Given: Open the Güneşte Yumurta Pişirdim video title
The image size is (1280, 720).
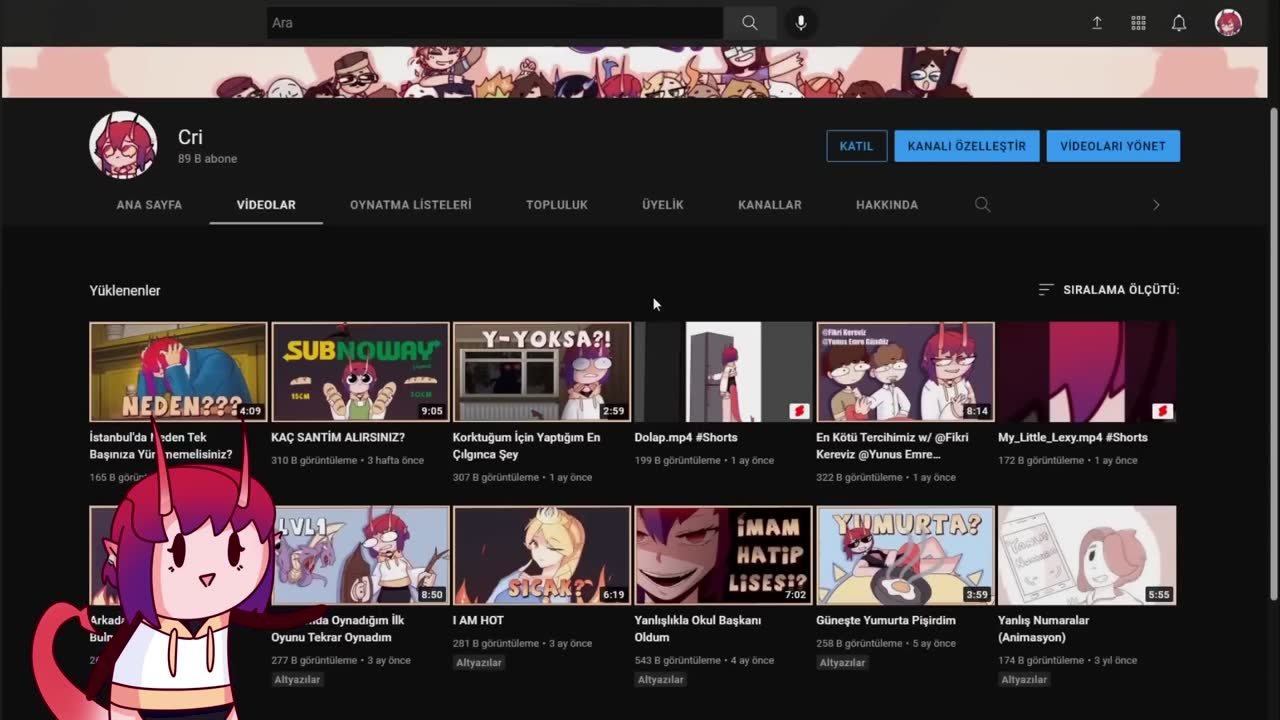Looking at the screenshot, I should pos(885,620).
